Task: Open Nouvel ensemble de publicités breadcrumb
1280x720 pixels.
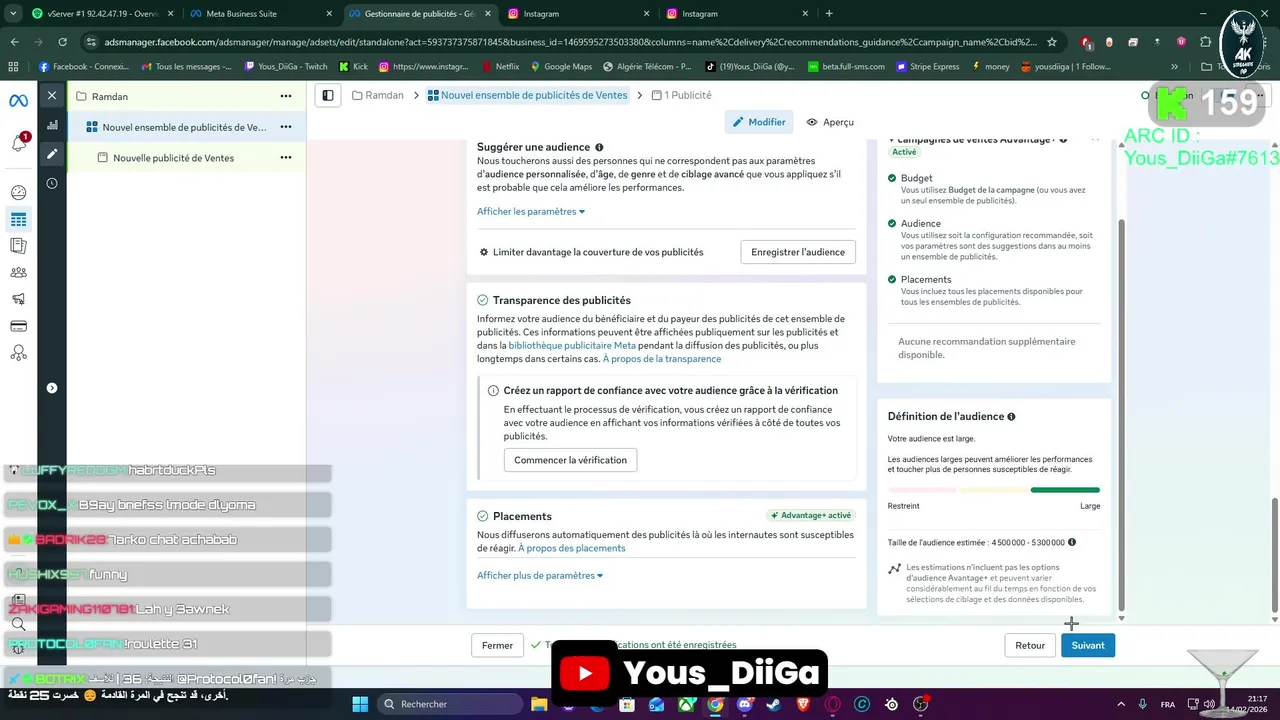Action: tap(527, 95)
